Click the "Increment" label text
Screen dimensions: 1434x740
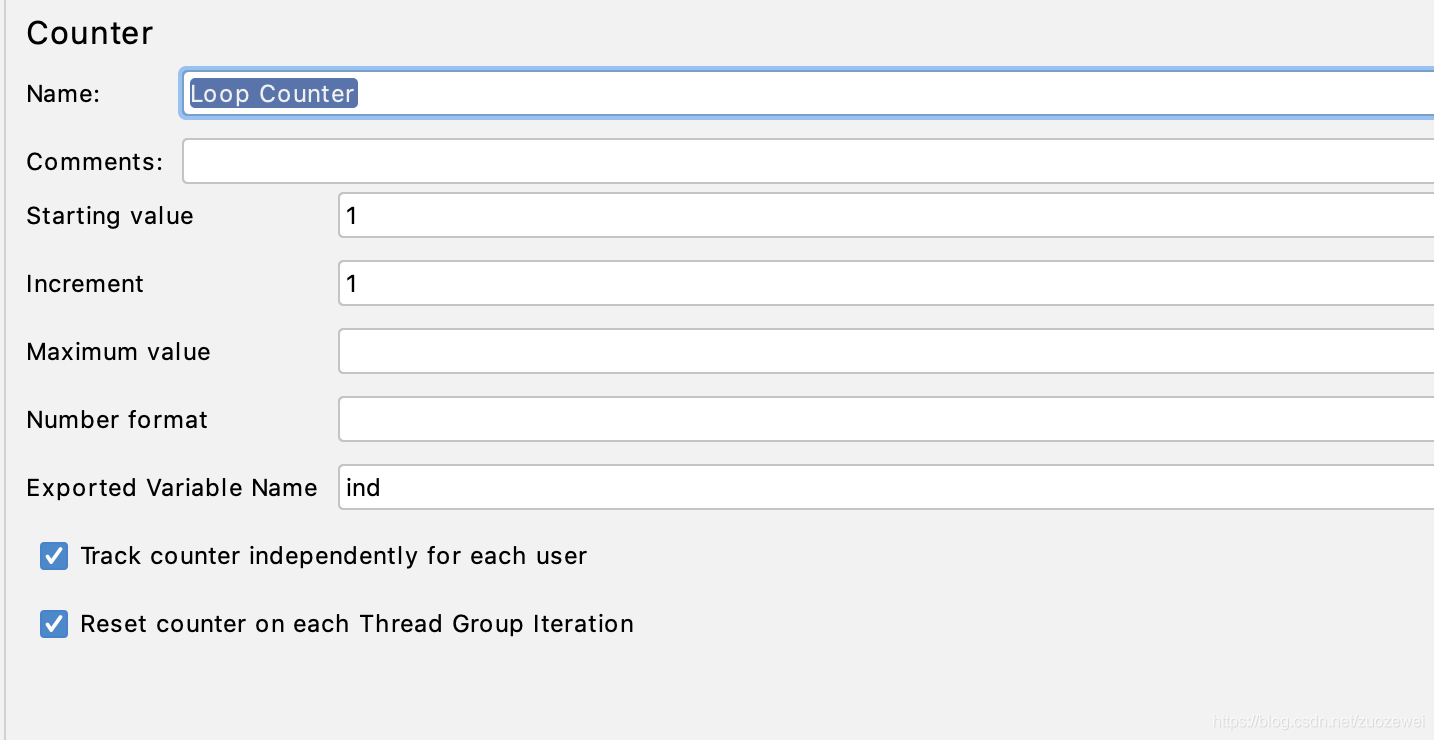85,284
